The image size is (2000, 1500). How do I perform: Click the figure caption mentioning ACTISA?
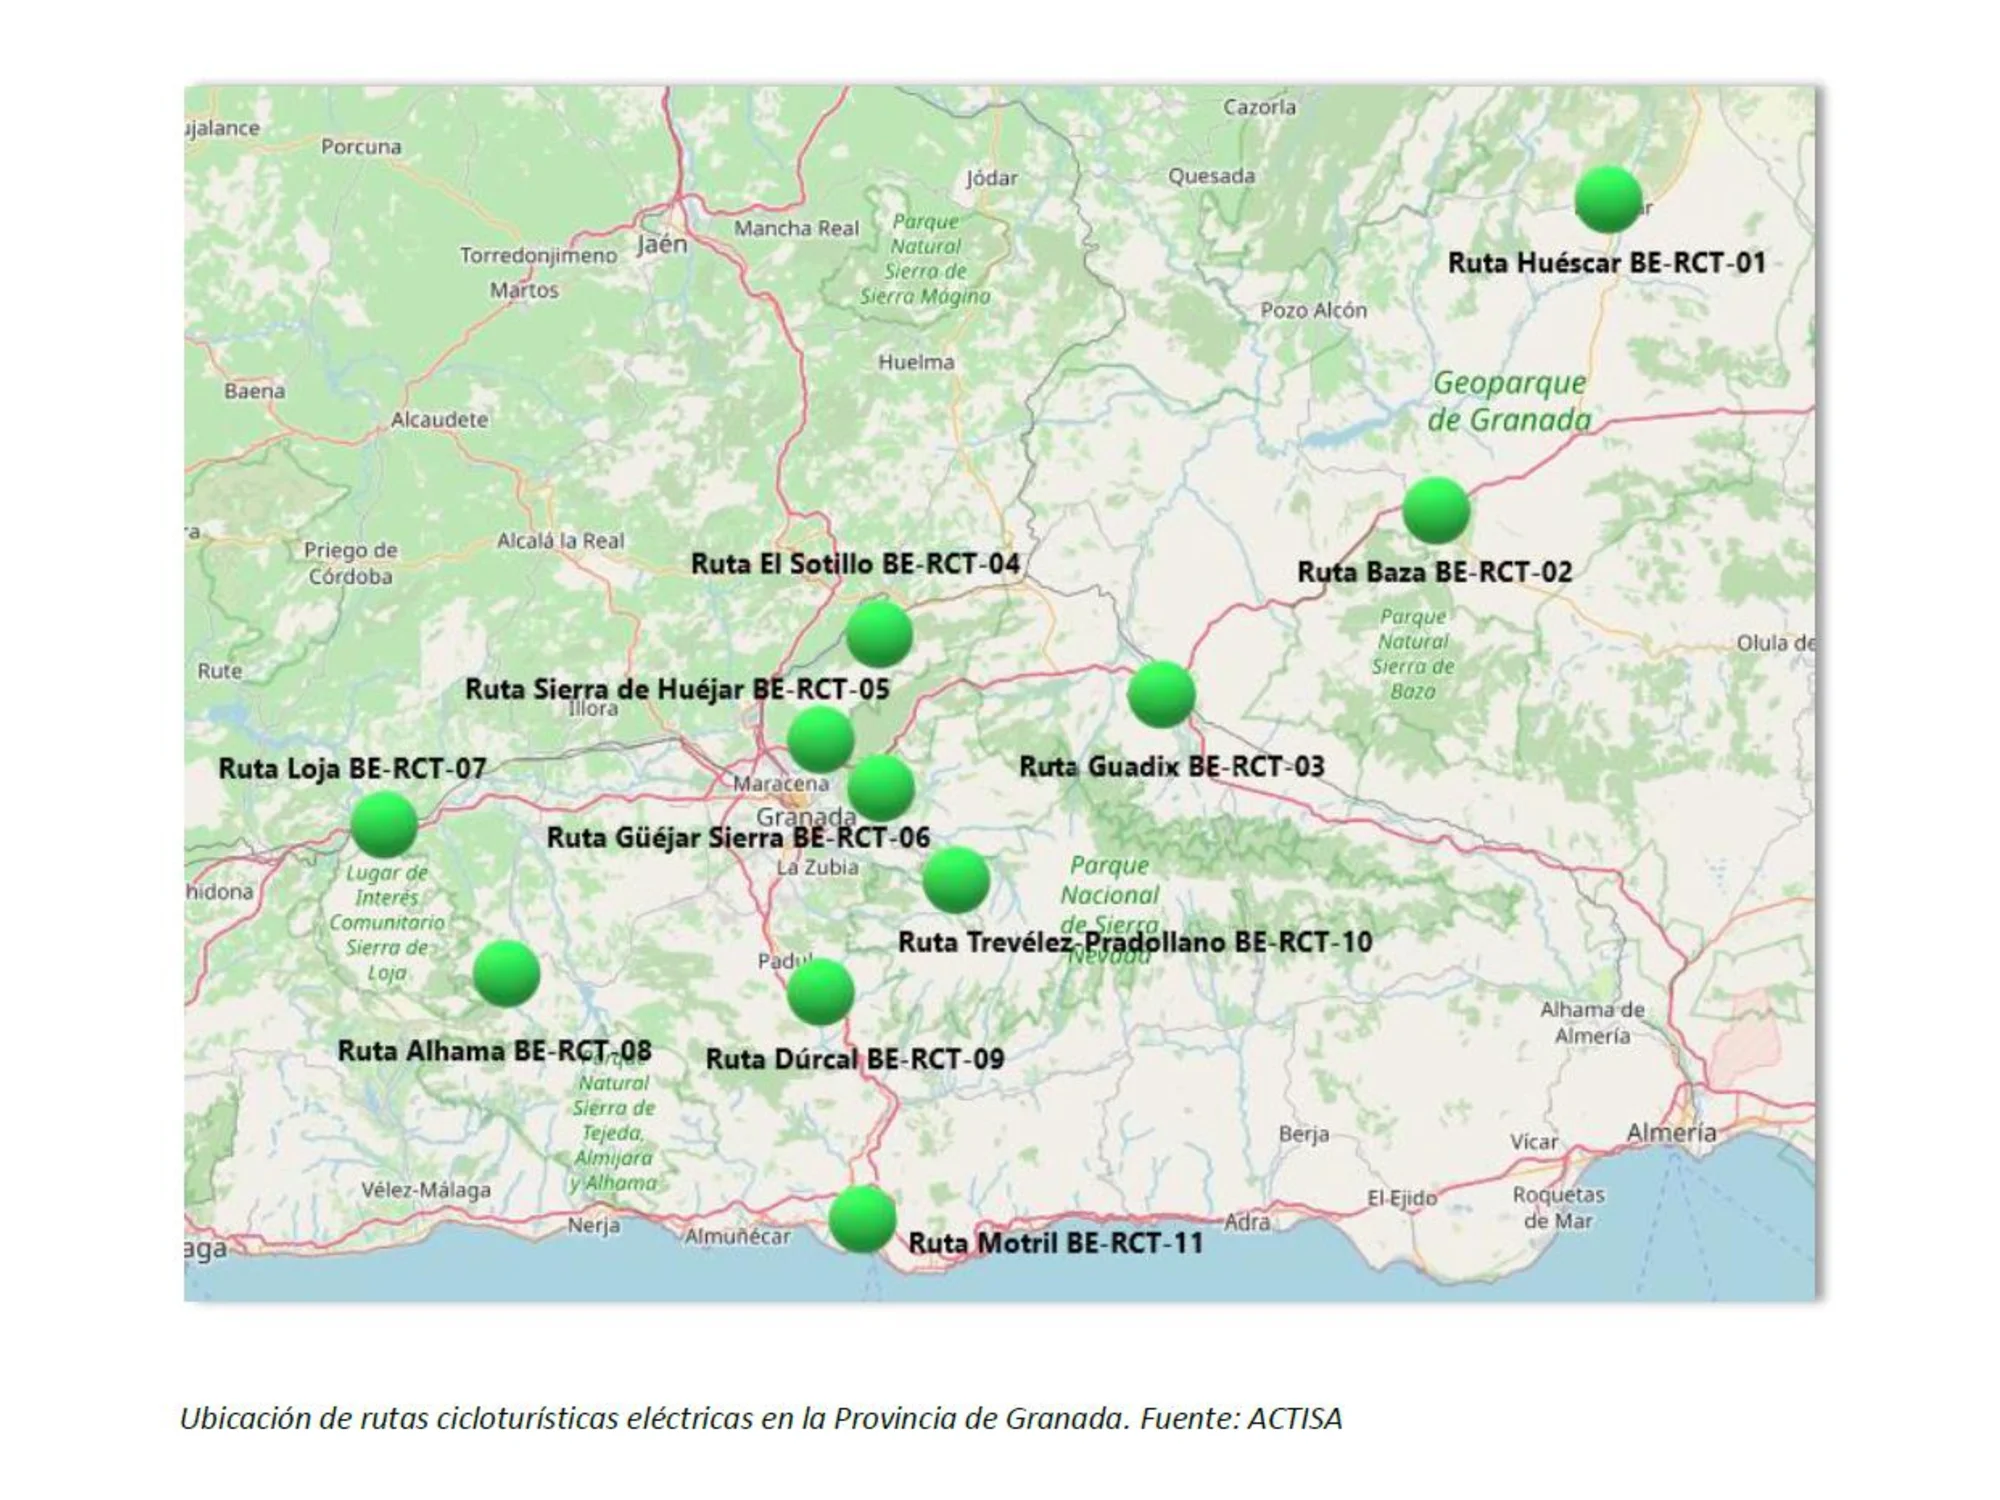[x=760, y=1418]
